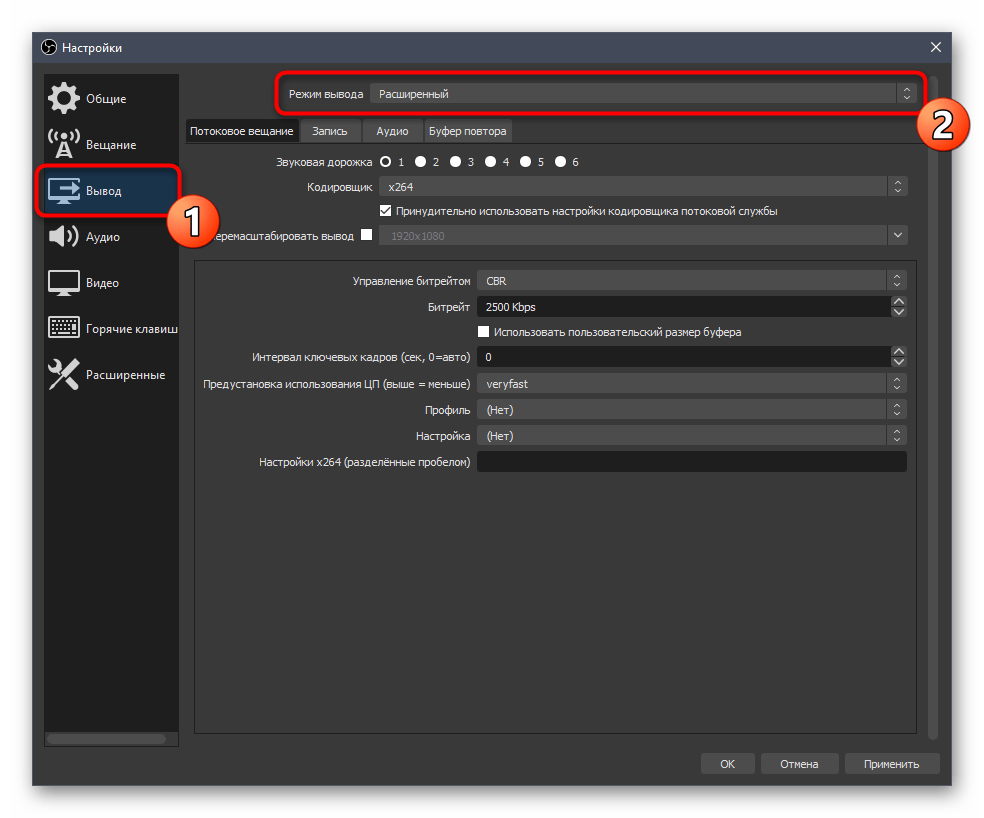
Task: Select the Видео display icon
Action: 64,283
